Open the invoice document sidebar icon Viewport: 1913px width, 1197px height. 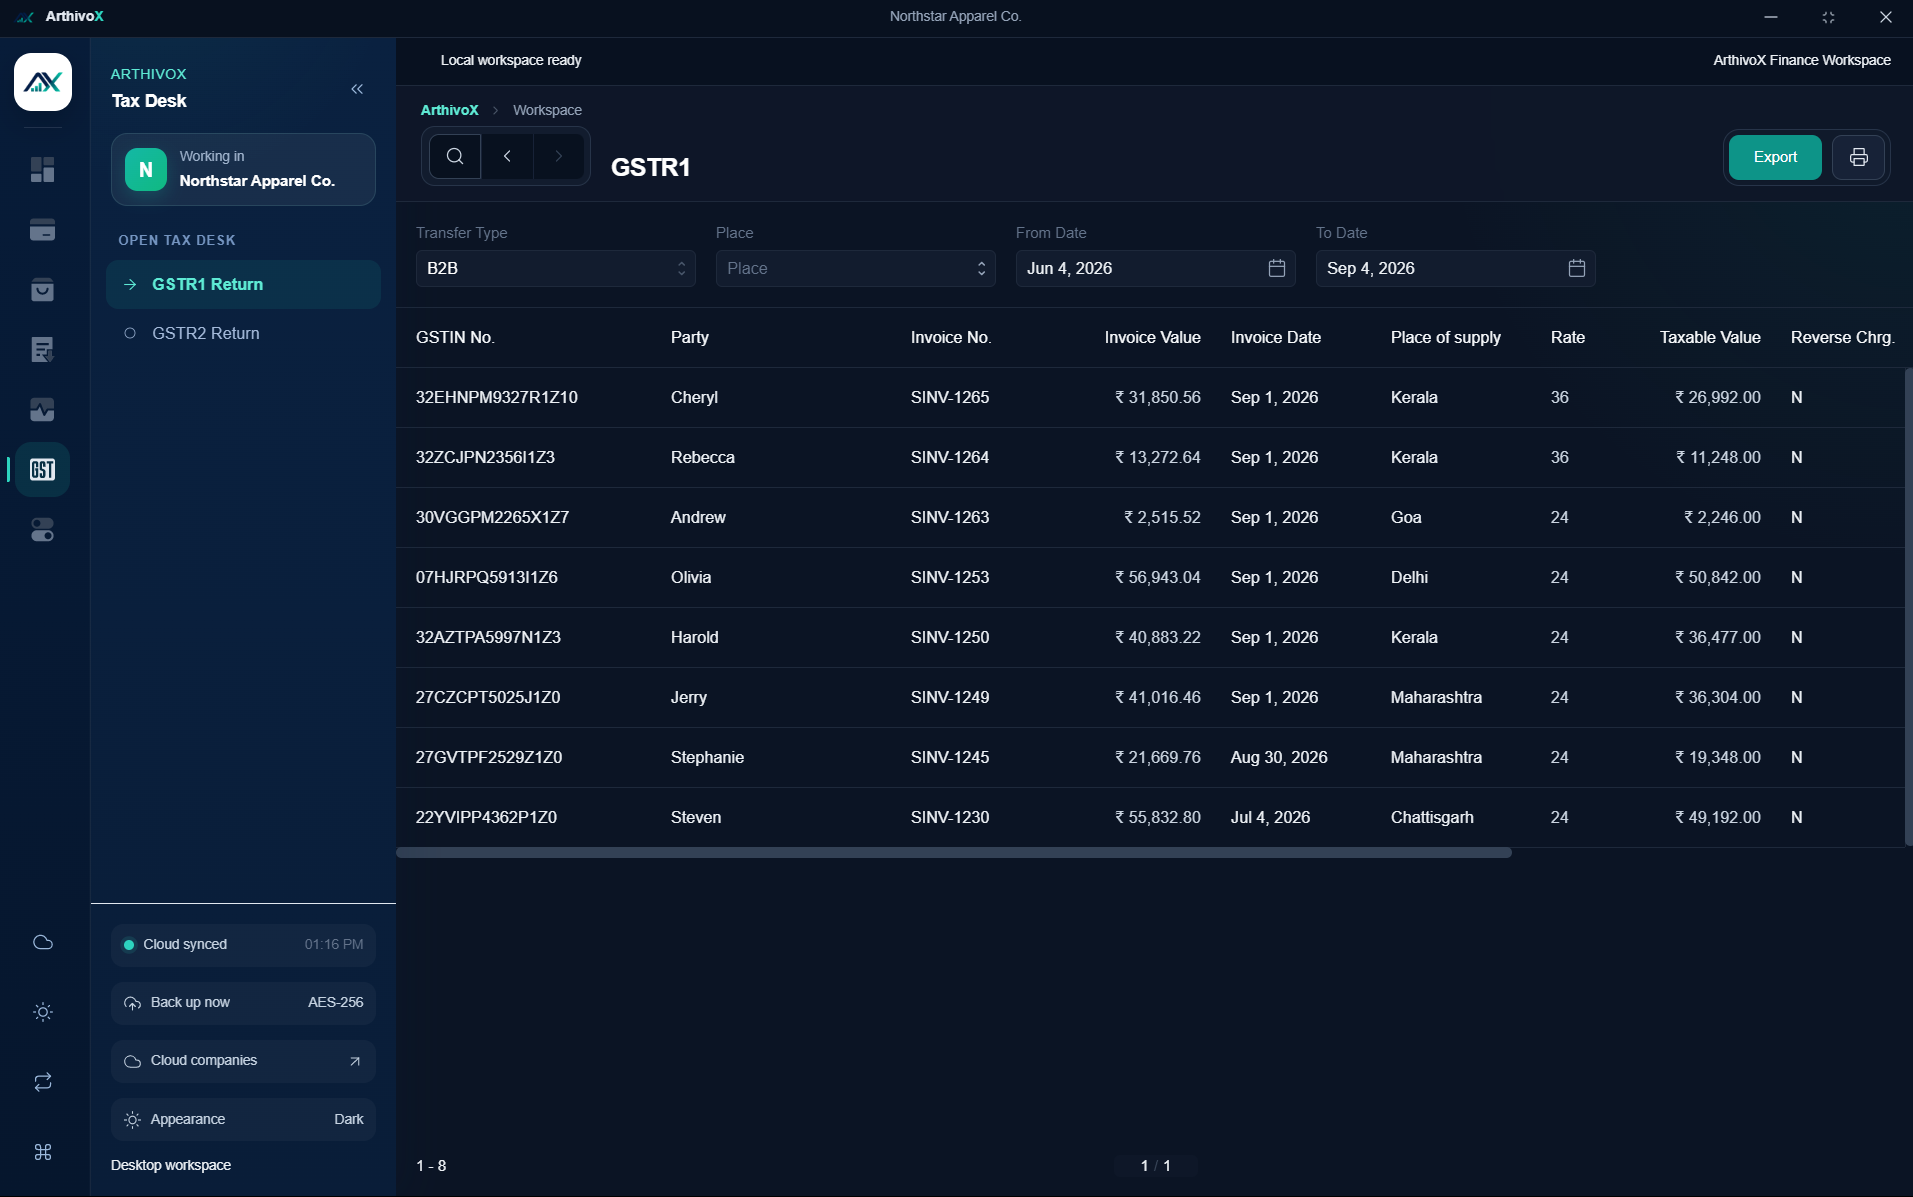pos(42,350)
